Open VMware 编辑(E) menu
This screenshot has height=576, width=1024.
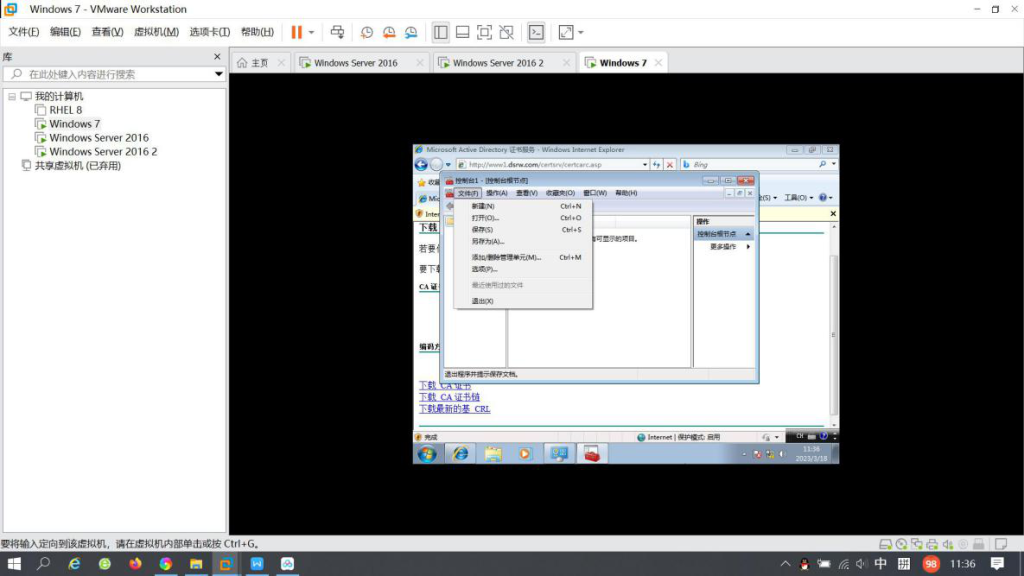click(65, 32)
